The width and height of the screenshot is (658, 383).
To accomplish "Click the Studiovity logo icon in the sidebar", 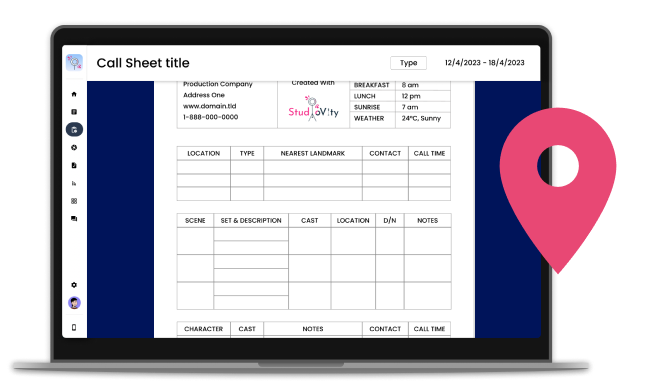I will point(74,63).
